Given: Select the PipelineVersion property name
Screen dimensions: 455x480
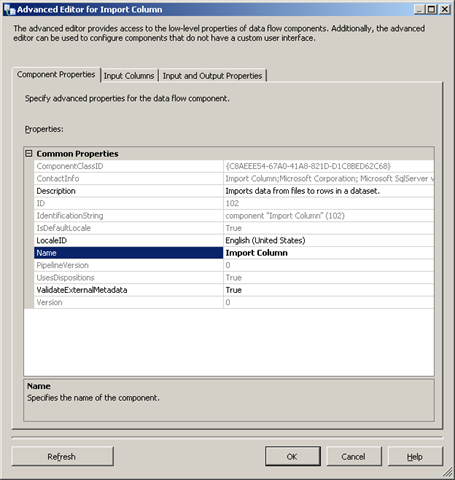Looking at the screenshot, I should pyautogui.click(x=62, y=265).
